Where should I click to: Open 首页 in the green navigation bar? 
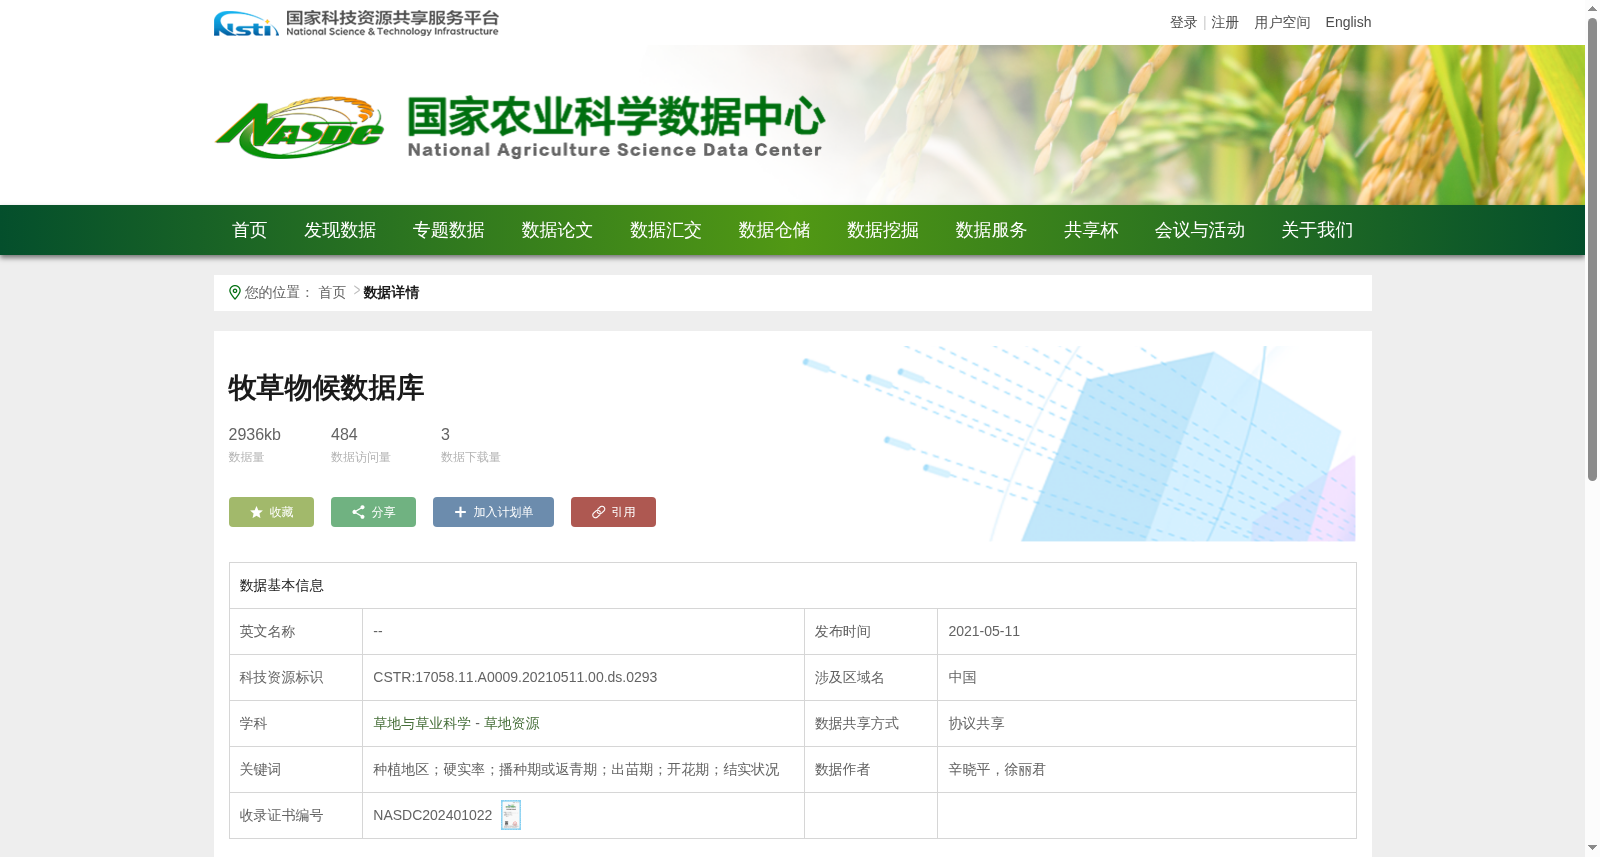click(250, 230)
